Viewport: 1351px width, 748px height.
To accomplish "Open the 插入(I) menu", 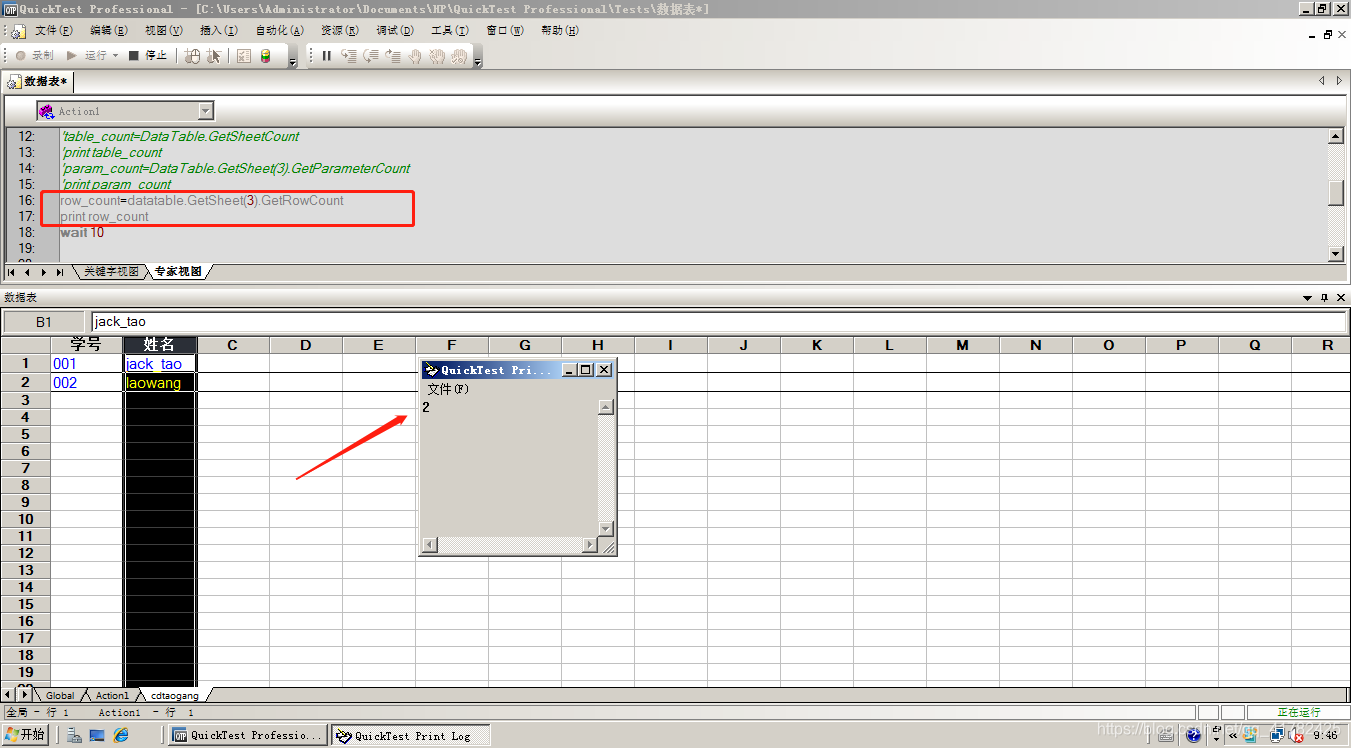I will tap(219, 31).
